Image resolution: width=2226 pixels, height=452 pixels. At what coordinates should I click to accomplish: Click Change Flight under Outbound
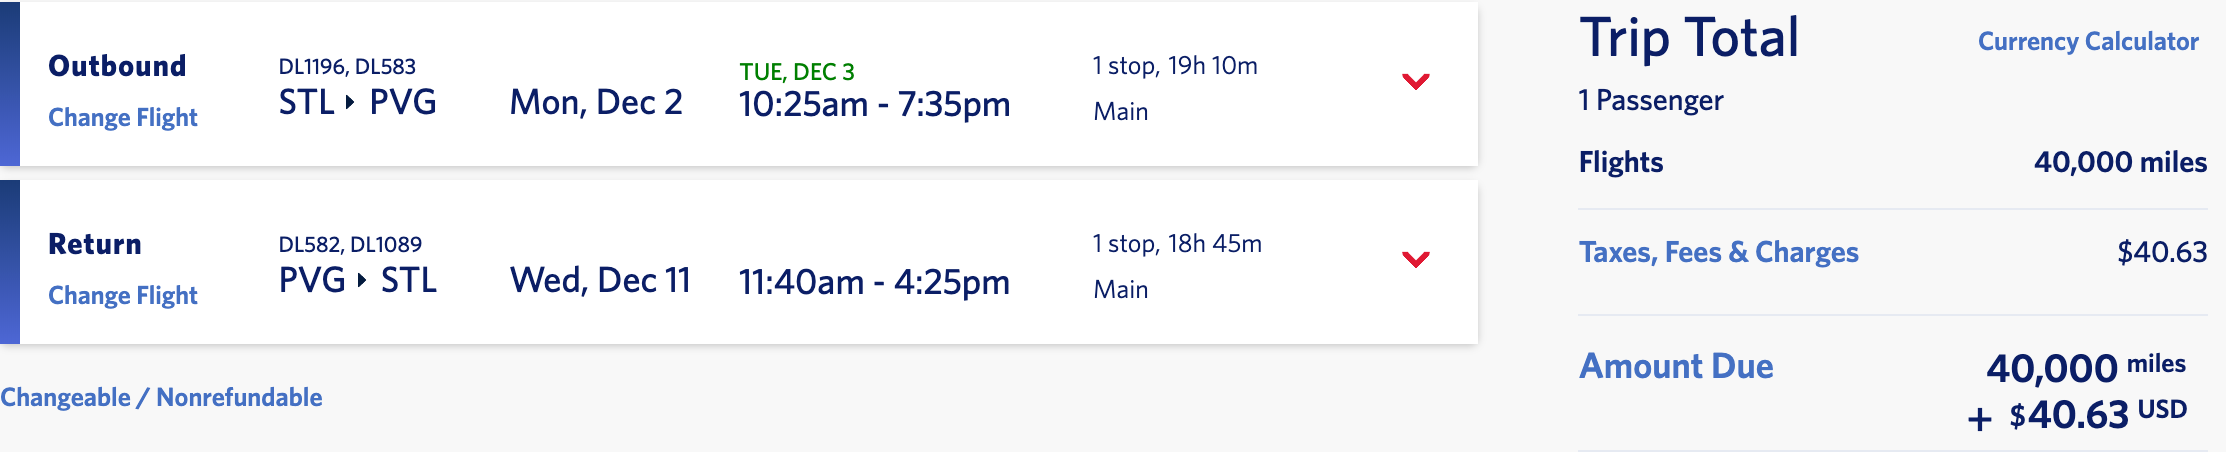[x=123, y=118]
